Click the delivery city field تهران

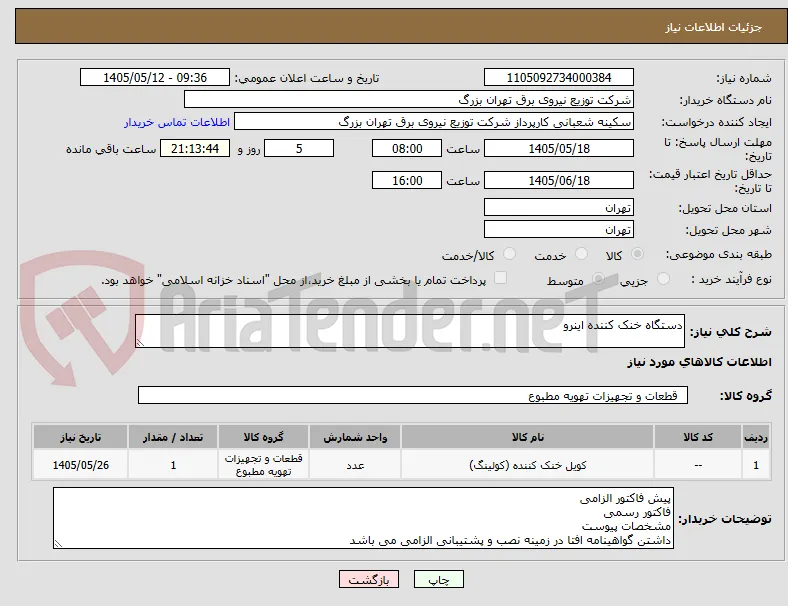(x=559, y=230)
